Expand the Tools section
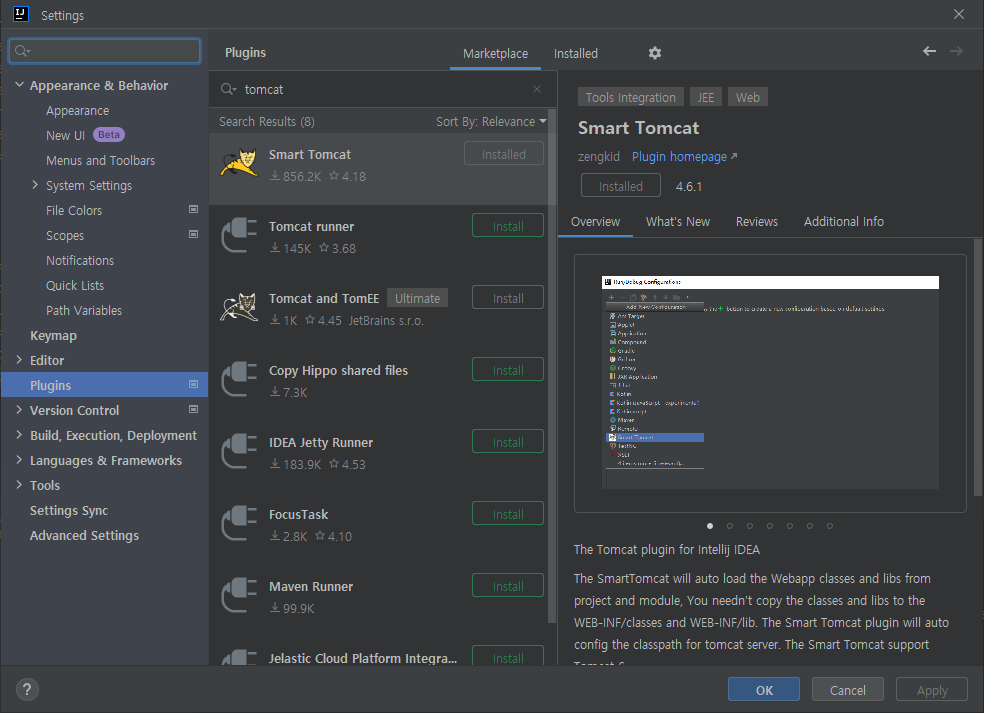The height and width of the screenshot is (713, 984). point(19,485)
